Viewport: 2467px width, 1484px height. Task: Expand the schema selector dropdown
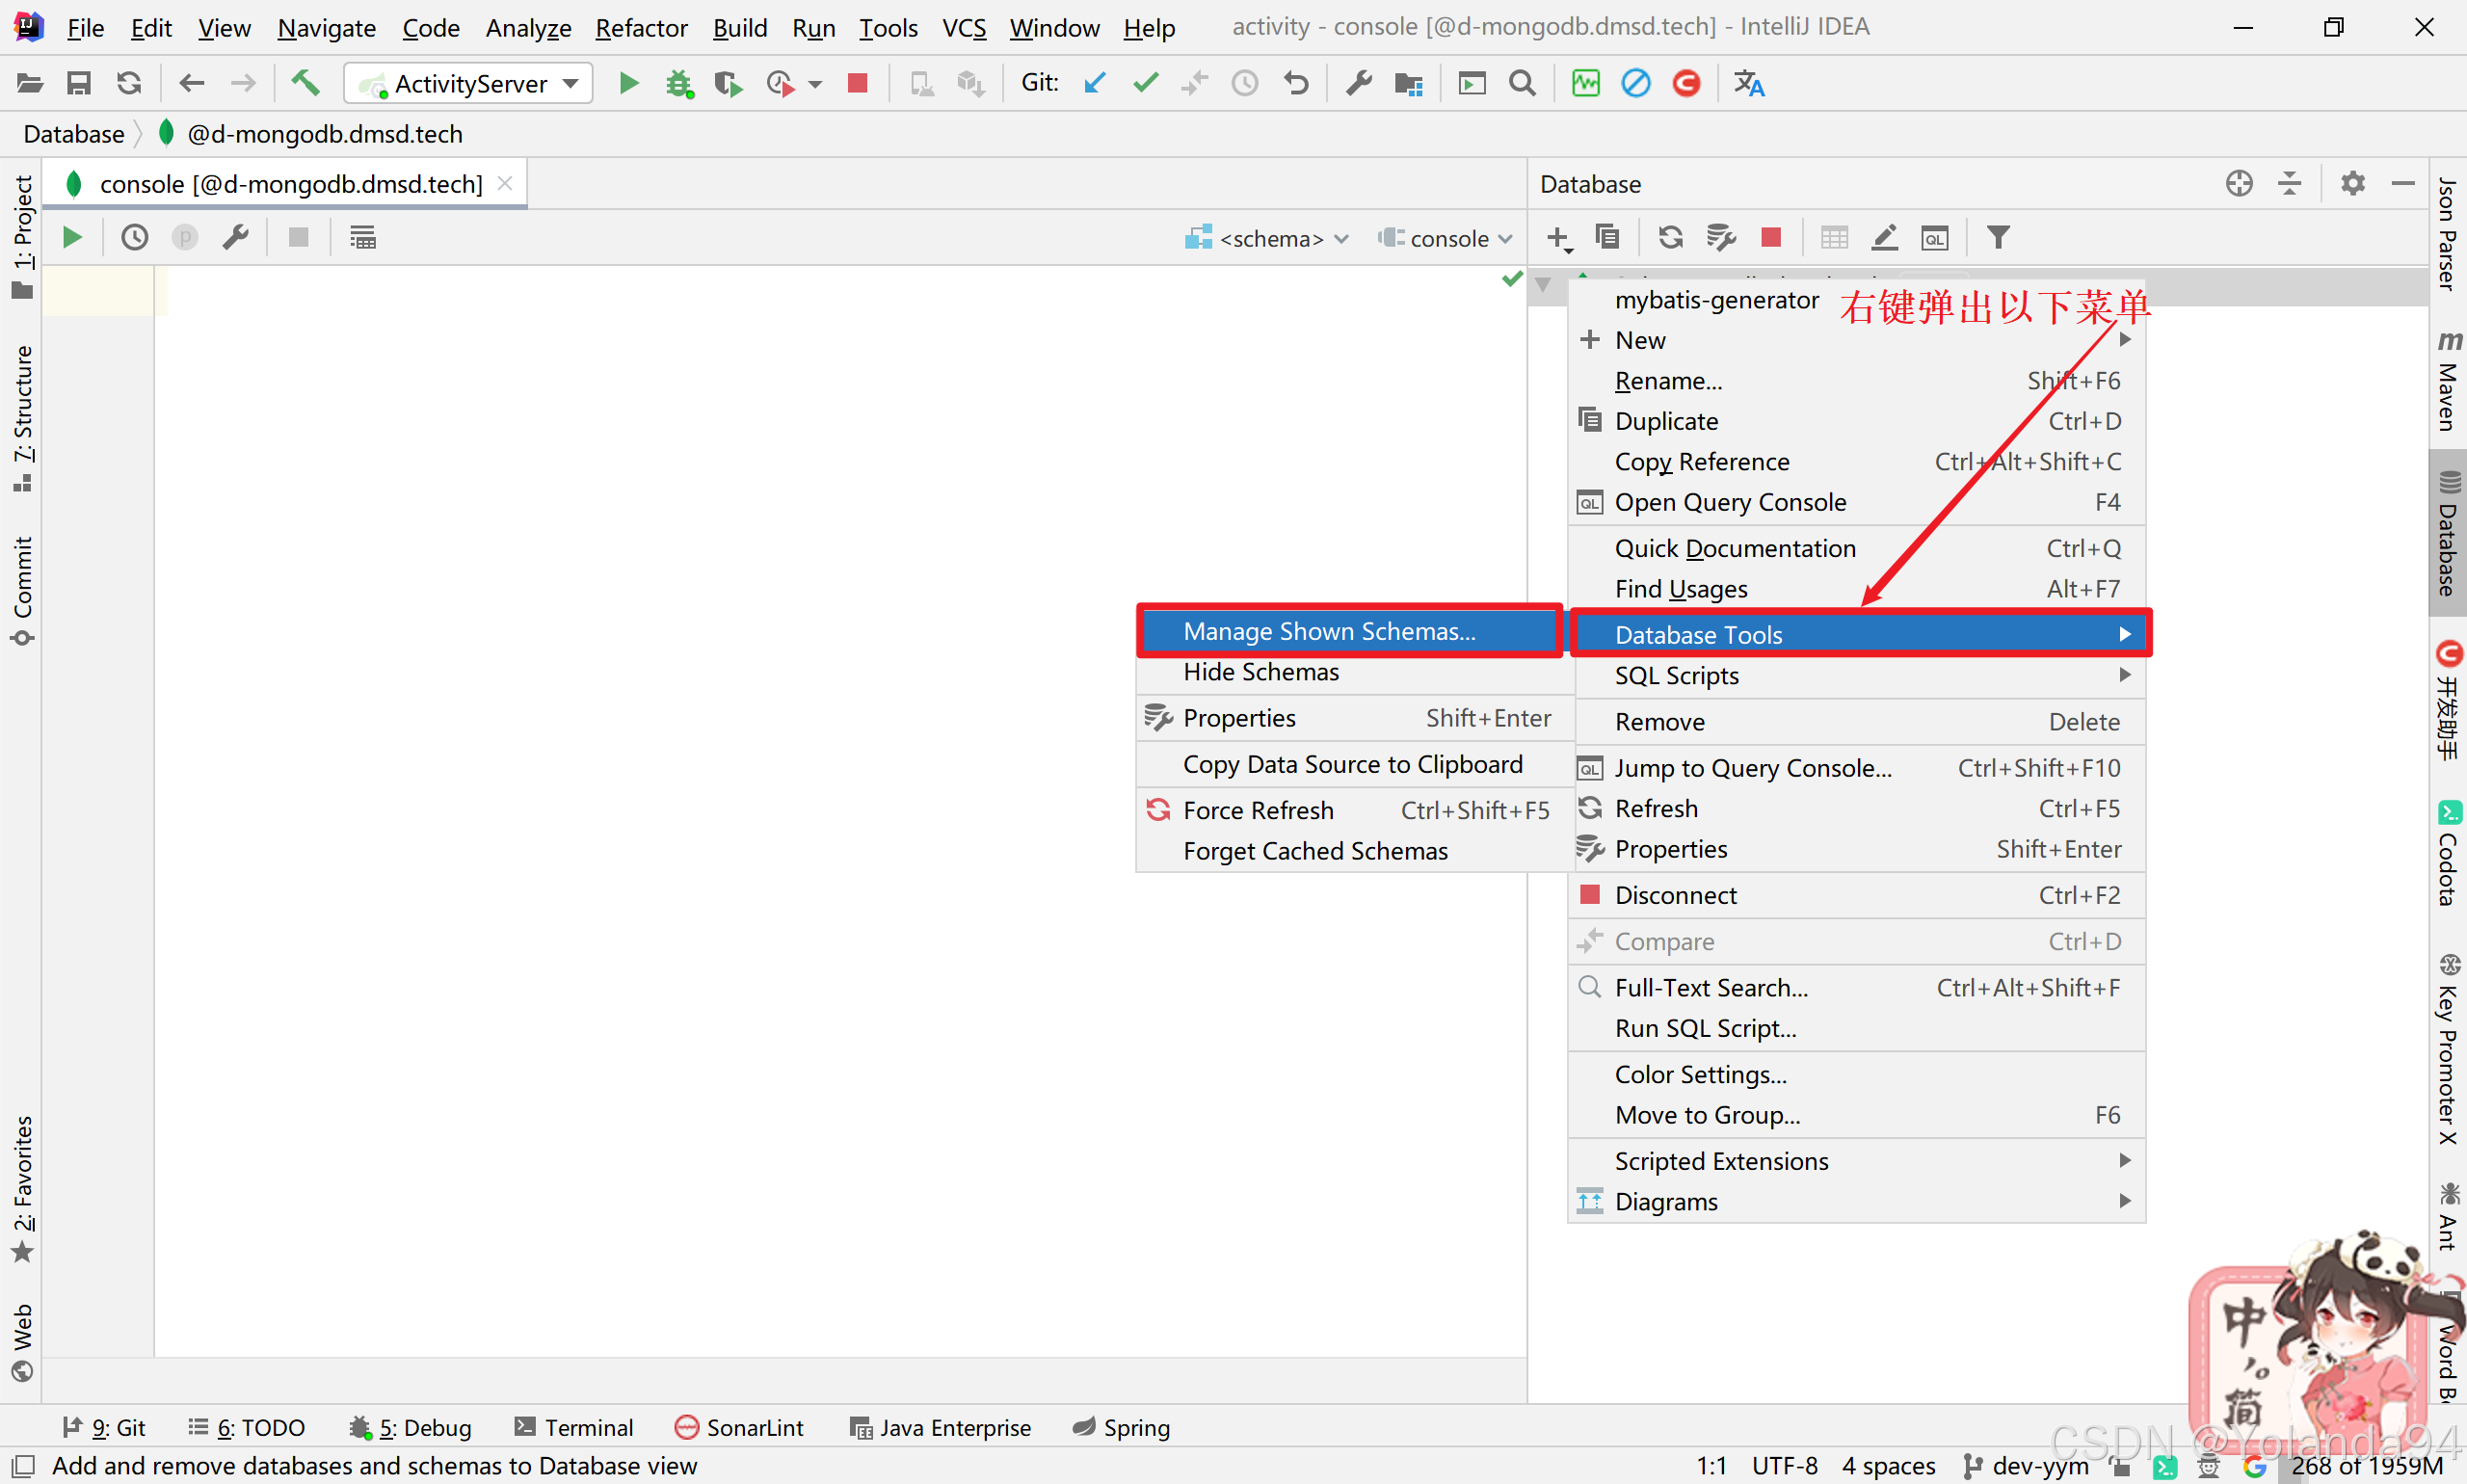pyautogui.click(x=1268, y=239)
